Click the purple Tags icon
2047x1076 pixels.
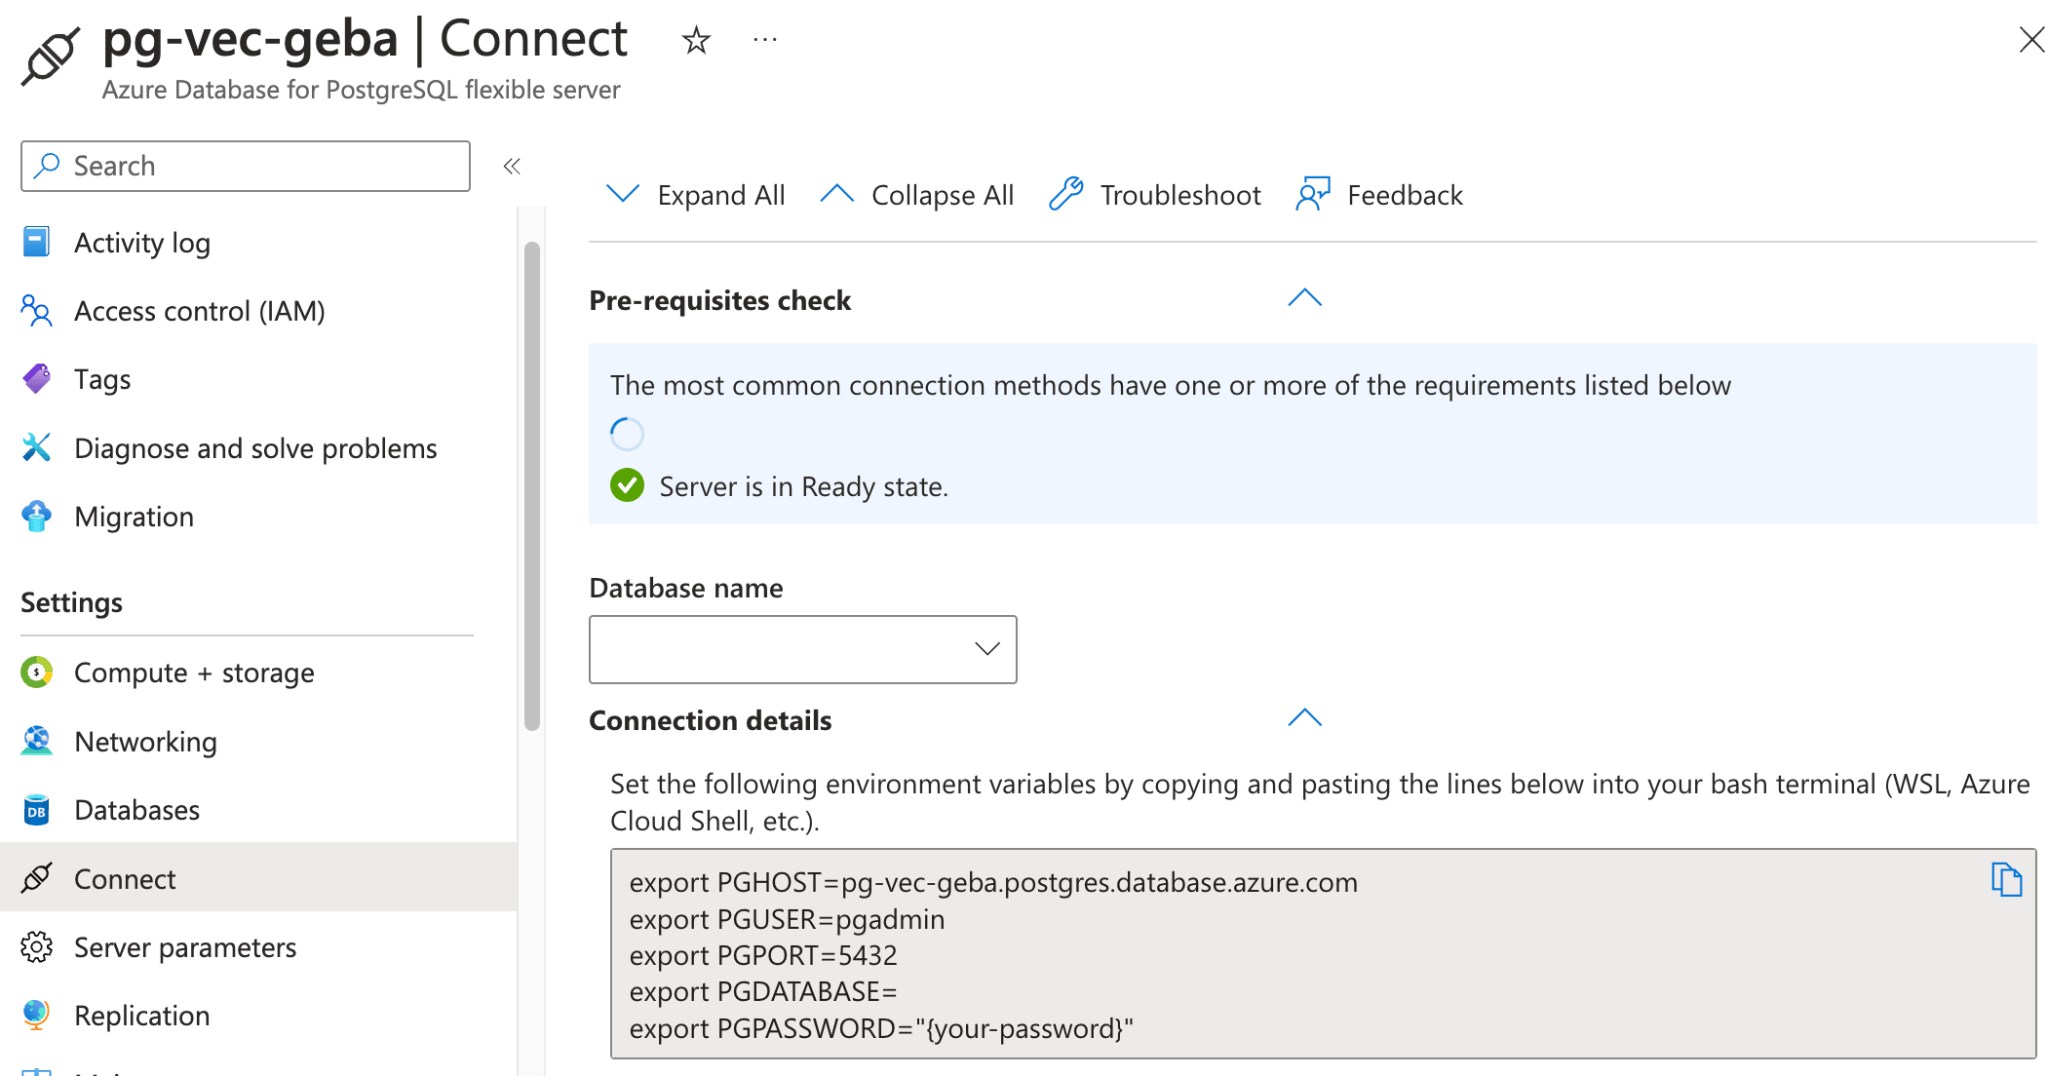pyautogui.click(x=36, y=379)
